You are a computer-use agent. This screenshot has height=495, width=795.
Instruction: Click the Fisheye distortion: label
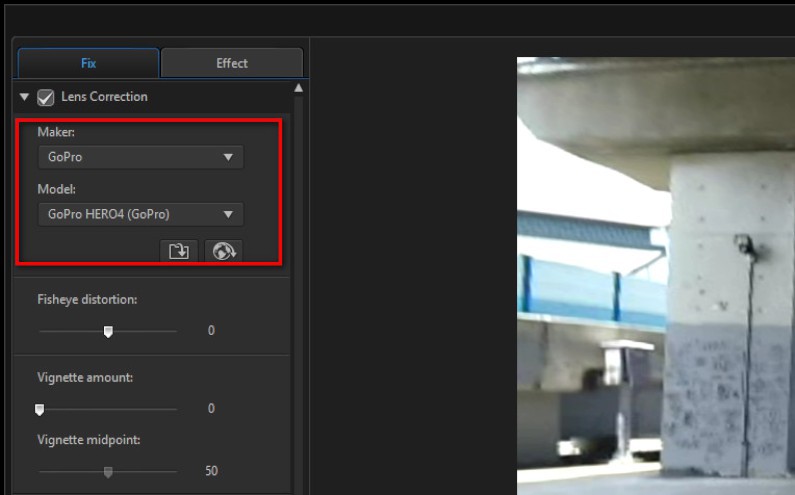point(87,300)
